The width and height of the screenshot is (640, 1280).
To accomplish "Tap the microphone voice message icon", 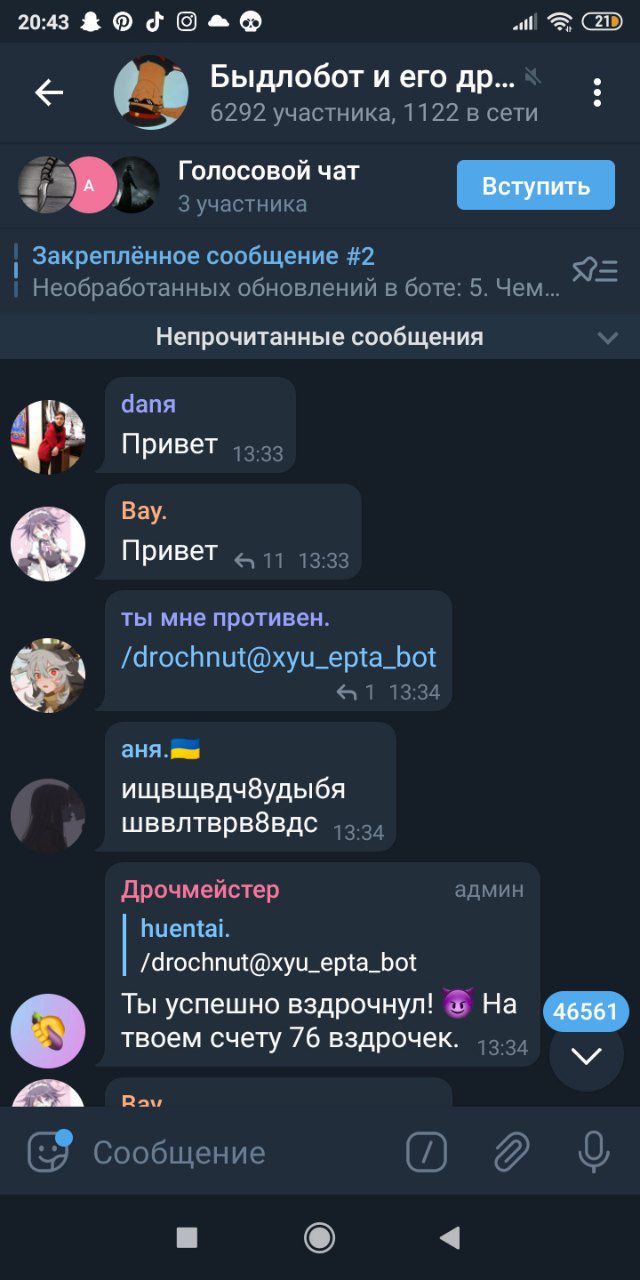I will coord(594,1153).
